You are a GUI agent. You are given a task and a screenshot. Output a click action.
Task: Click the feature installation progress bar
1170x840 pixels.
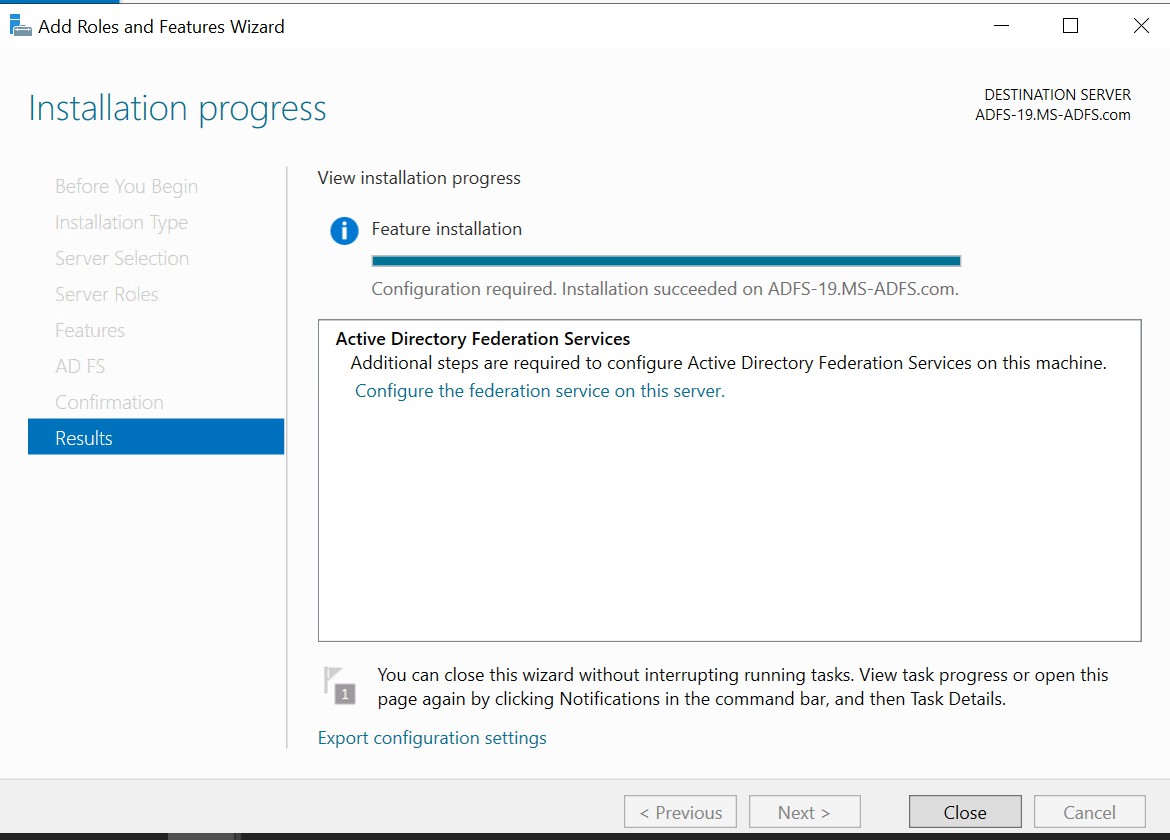tap(666, 261)
